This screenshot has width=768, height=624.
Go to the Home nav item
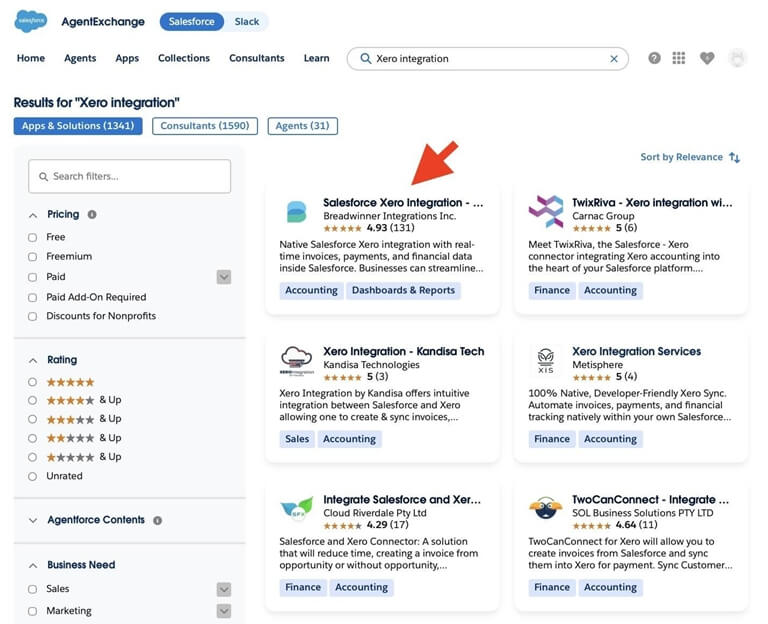pyautogui.click(x=31, y=58)
